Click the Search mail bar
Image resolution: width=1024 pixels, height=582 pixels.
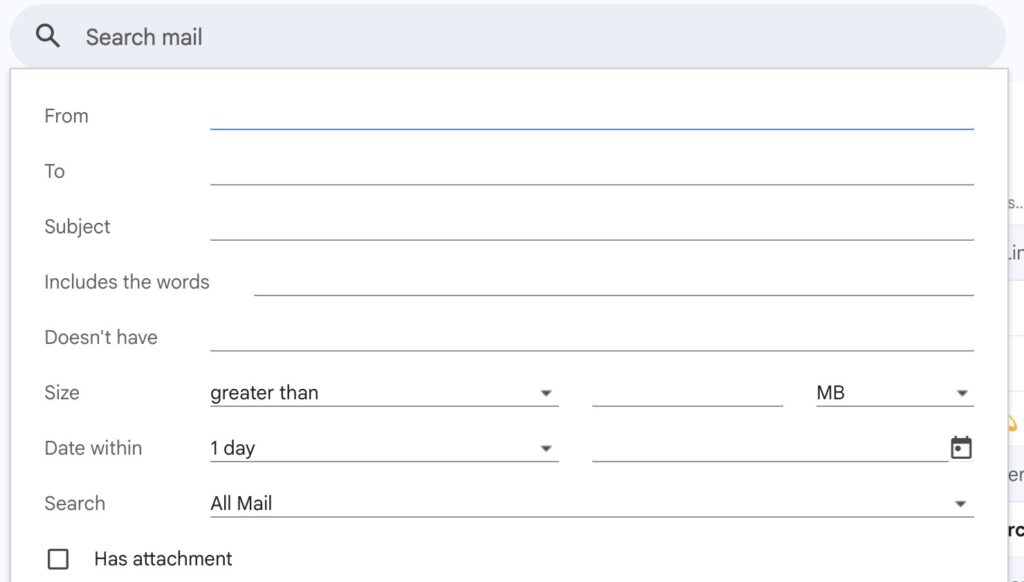point(500,37)
